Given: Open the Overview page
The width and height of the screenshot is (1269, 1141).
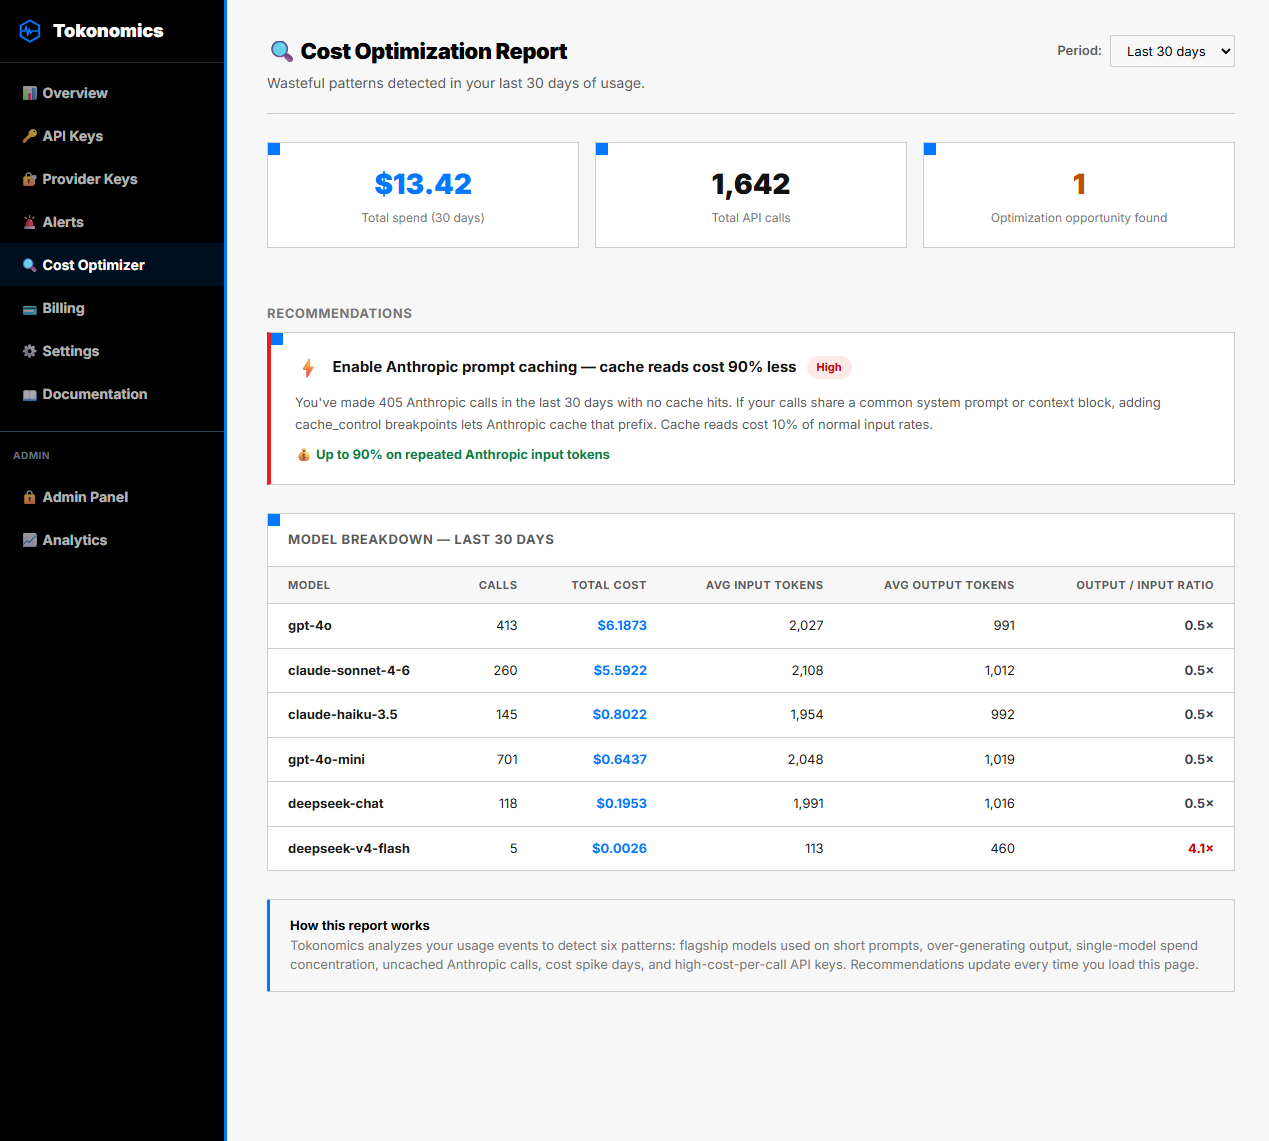Looking at the screenshot, I should point(112,93).
